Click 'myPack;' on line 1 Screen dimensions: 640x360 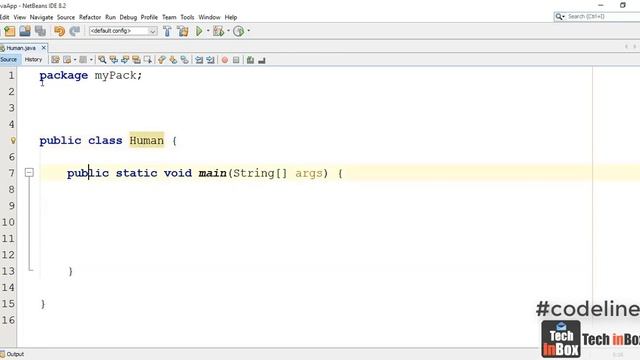tap(118, 76)
